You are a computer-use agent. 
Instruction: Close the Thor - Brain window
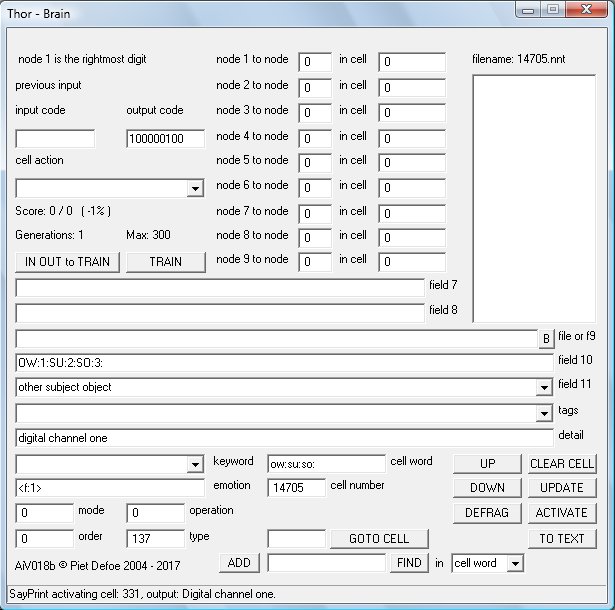(586, 10)
